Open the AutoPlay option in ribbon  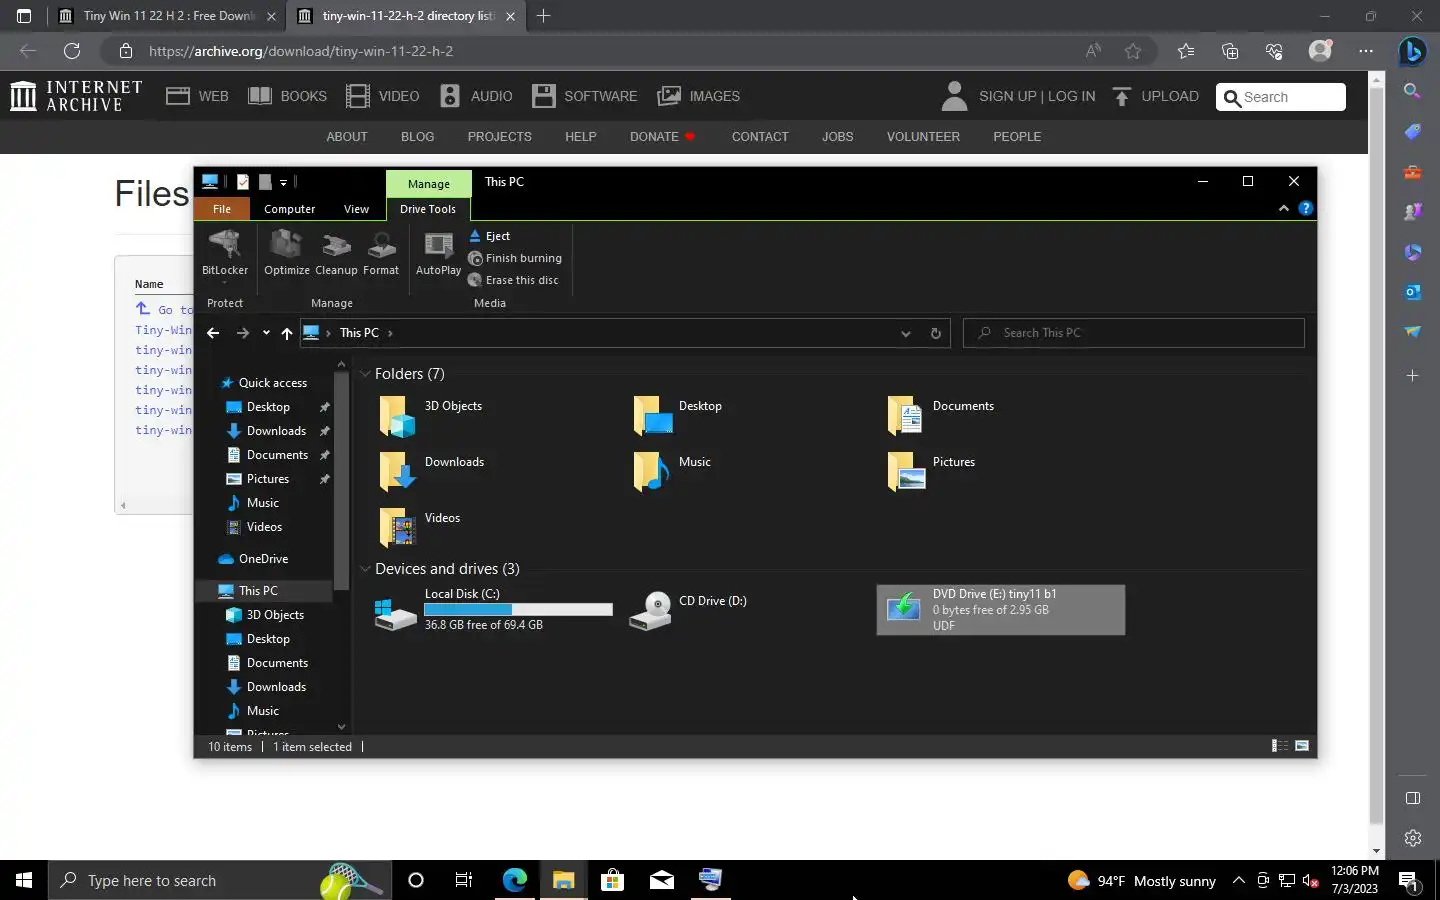(x=438, y=253)
